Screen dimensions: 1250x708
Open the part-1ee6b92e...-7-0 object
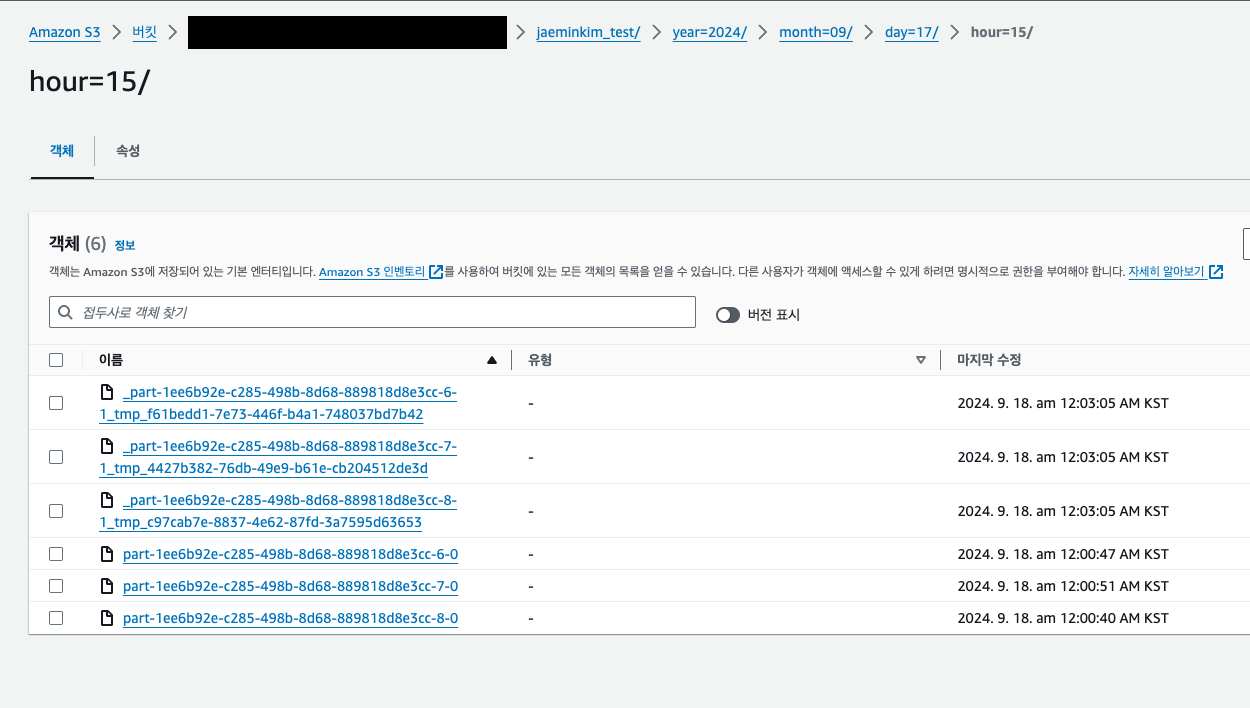(x=290, y=586)
